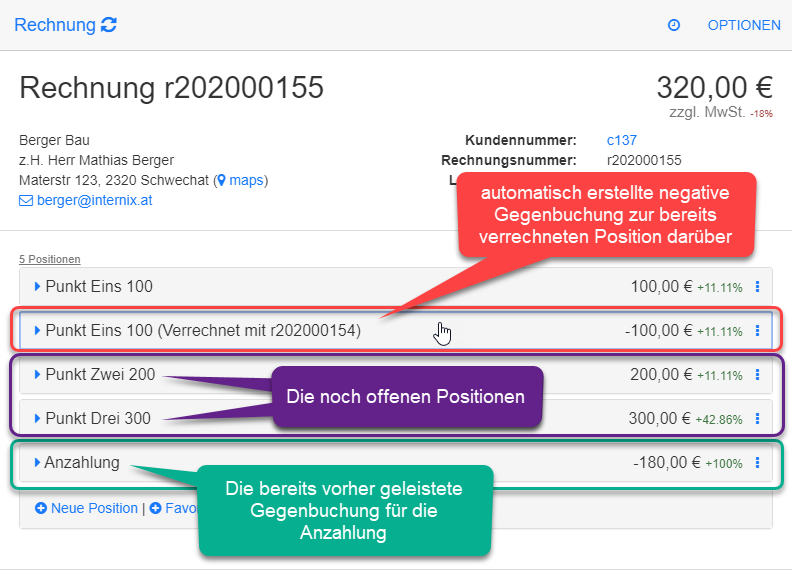Viewport: 792px width, 570px height.
Task: Click the map pin icon beside maps
Action: 221,180
